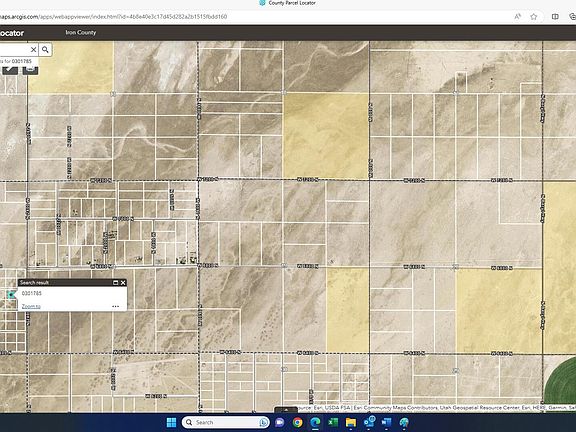
Task: Click the magnifier search button
Action: coord(45,50)
